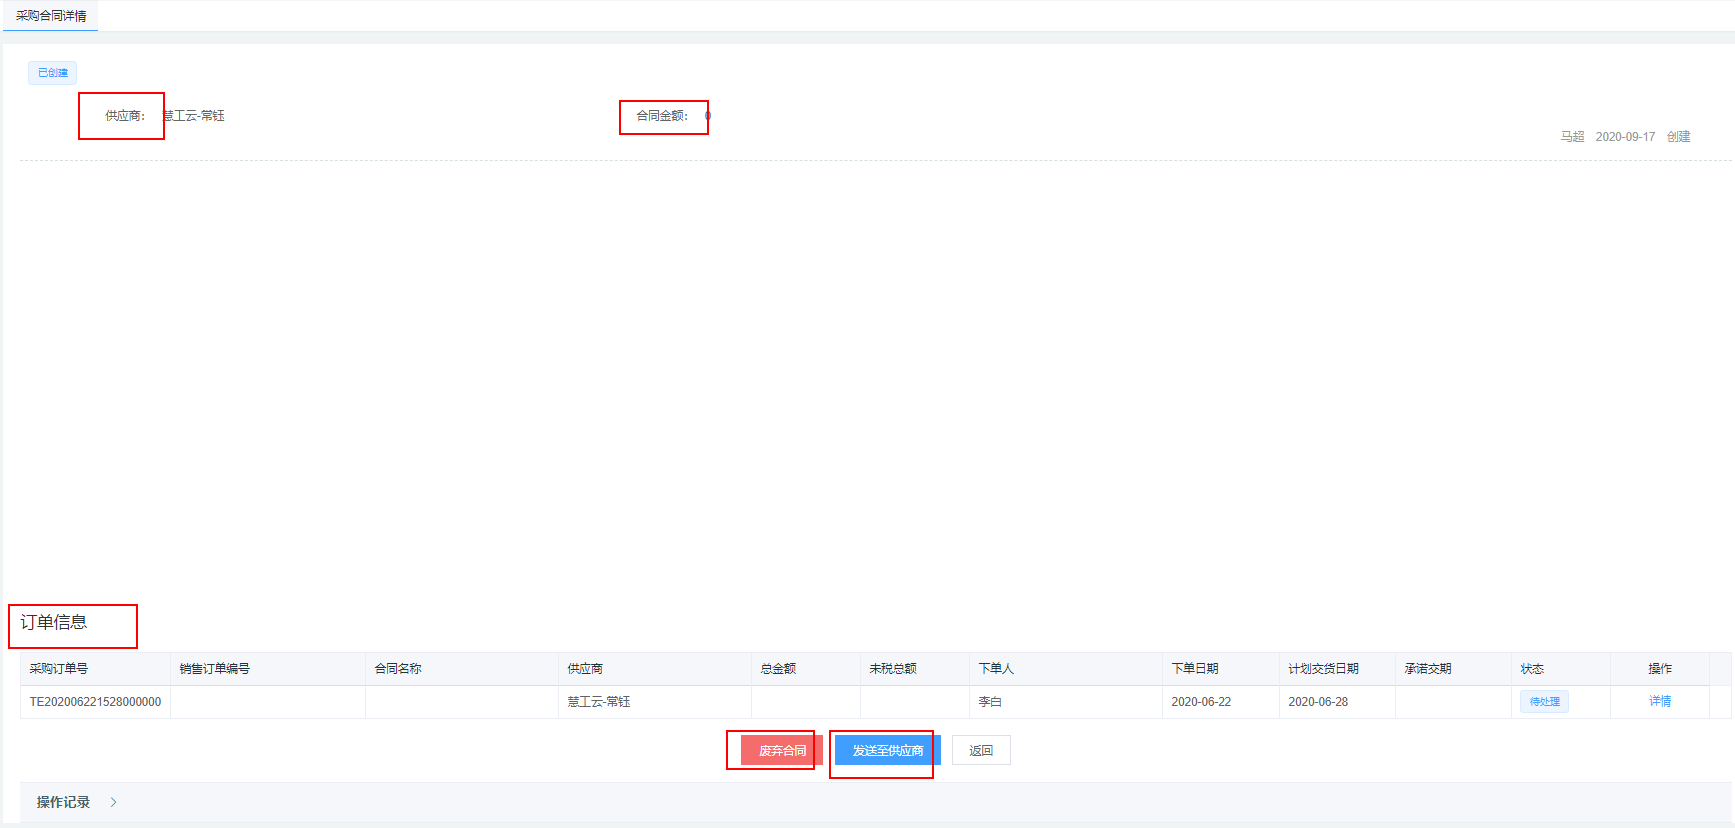The height and width of the screenshot is (828, 1735).
Task: Click the 总金额 column header
Action: [778, 669]
